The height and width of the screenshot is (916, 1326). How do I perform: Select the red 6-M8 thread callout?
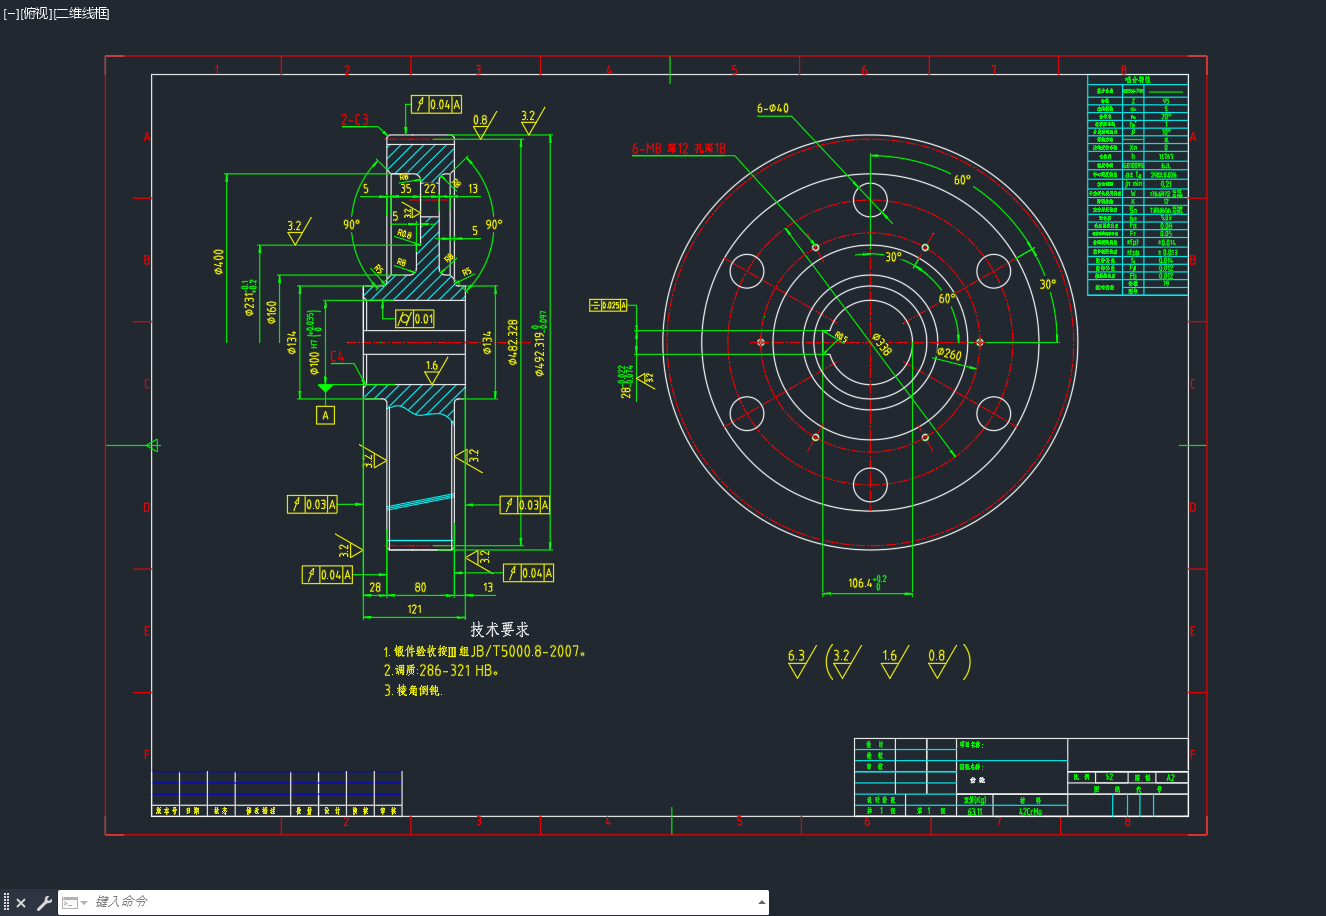679,149
